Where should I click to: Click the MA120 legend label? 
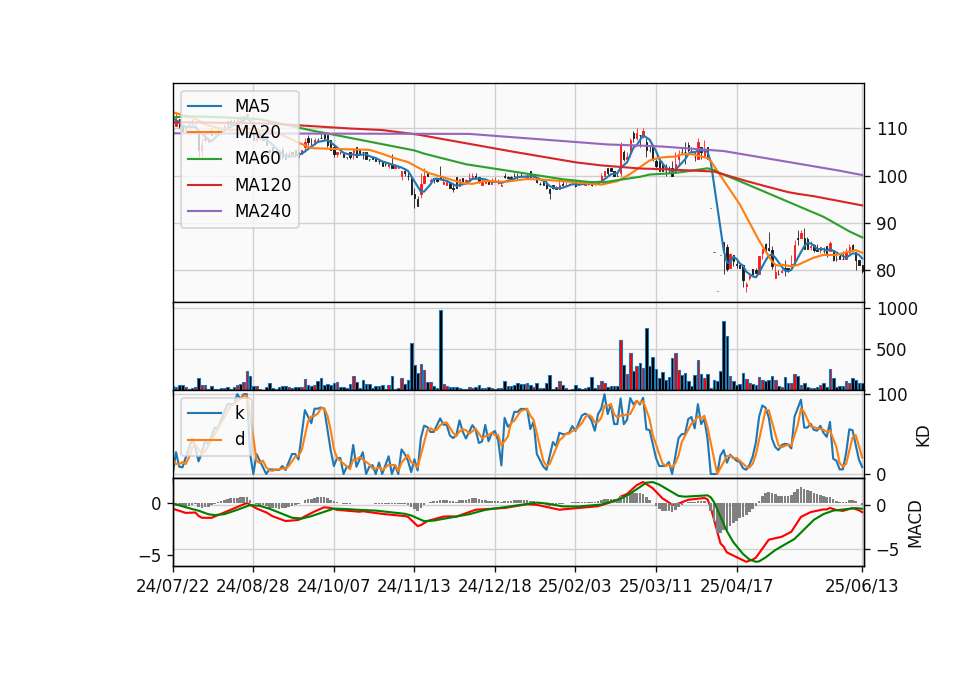263,185
